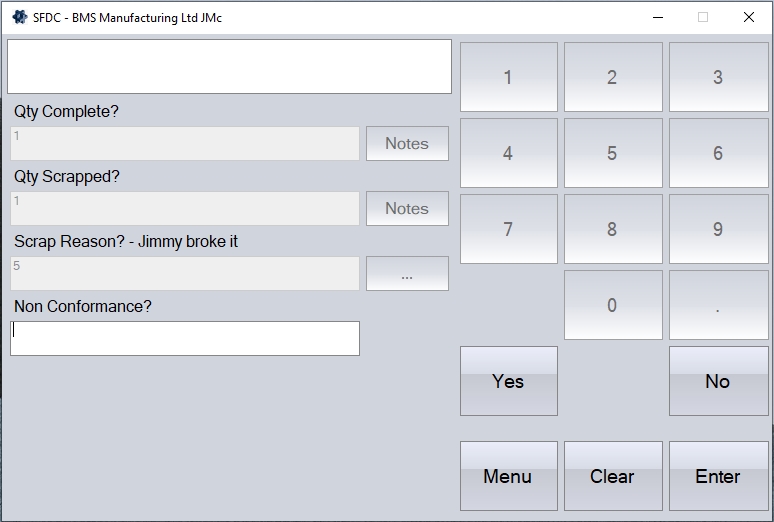The height and width of the screenshot is (522, 774).
Task: Tap the 3 key on keypad
Action: coord(718,77)
